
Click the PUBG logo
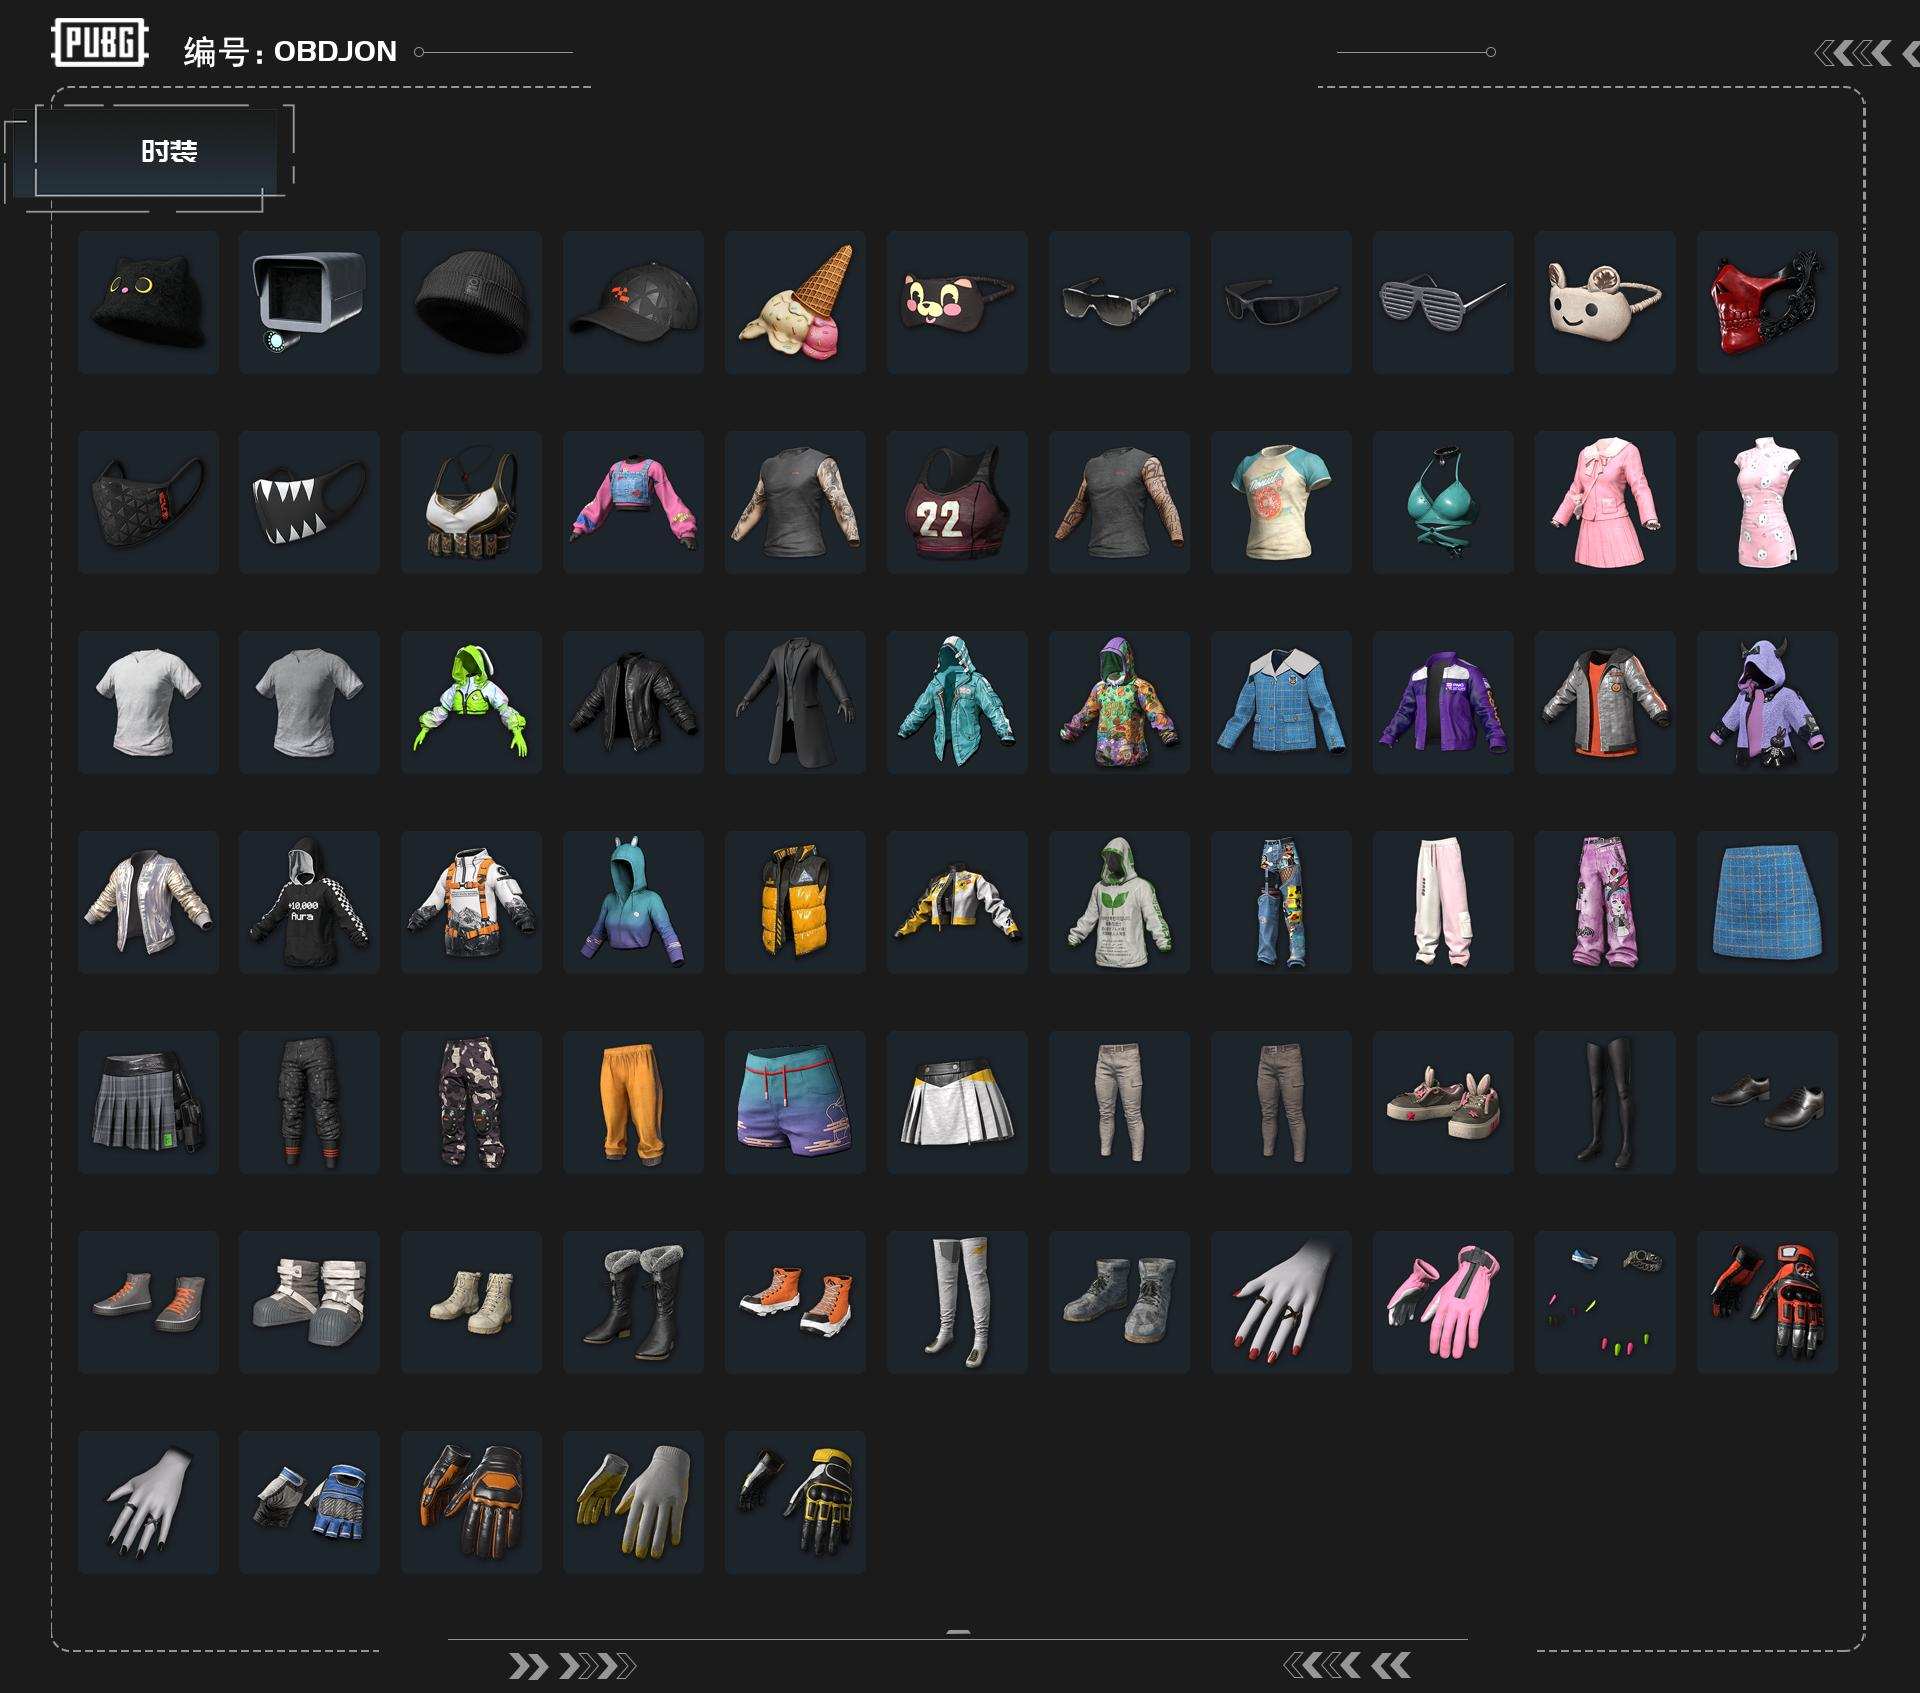pyautogui.click(x=99, y=43)
